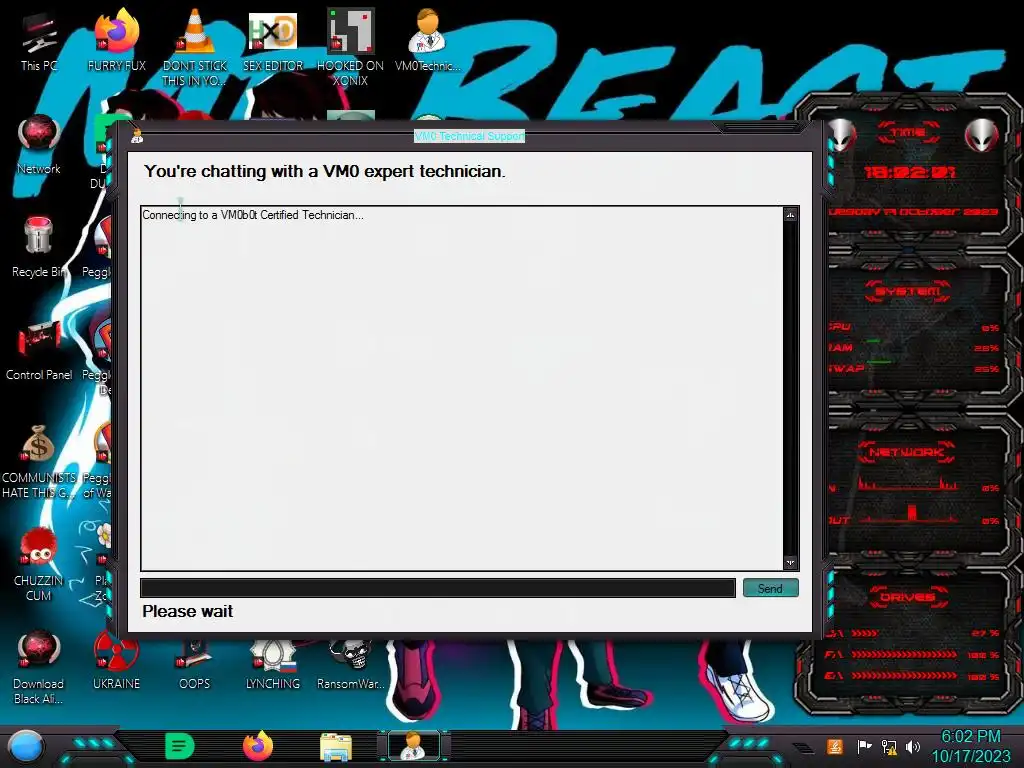1024x768 pixels.
Task: Open the HxD hex editor shortcut
Action: pos(273,42)
